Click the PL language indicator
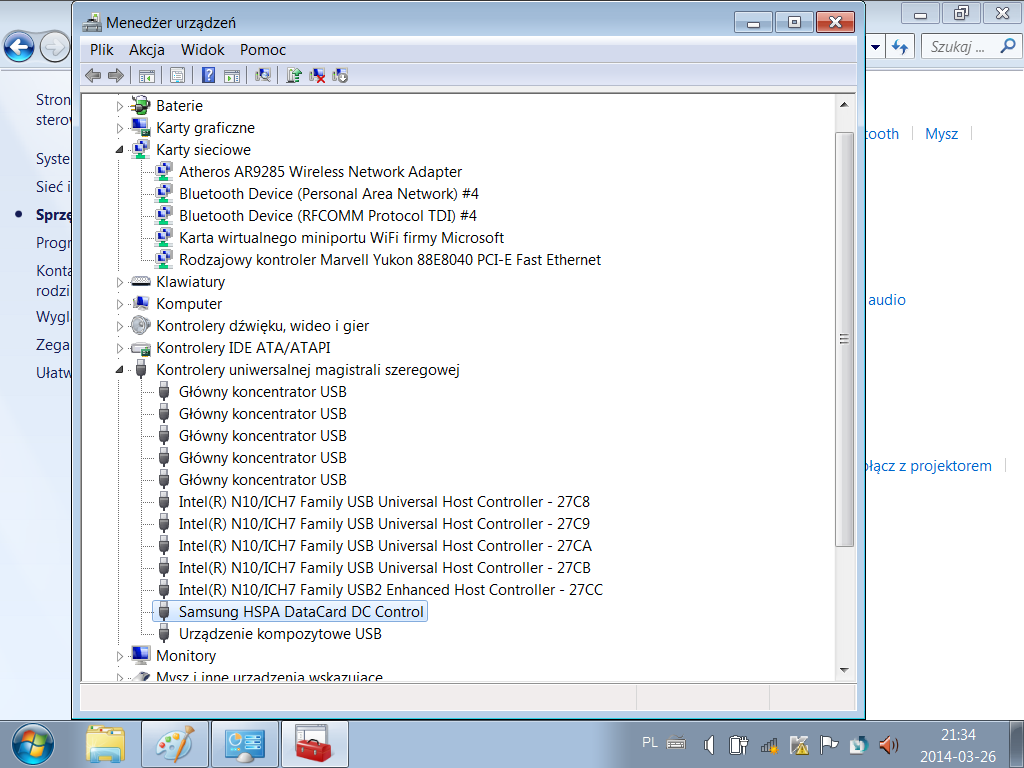This screenshot has width=1024, height=768. (649, 743)
